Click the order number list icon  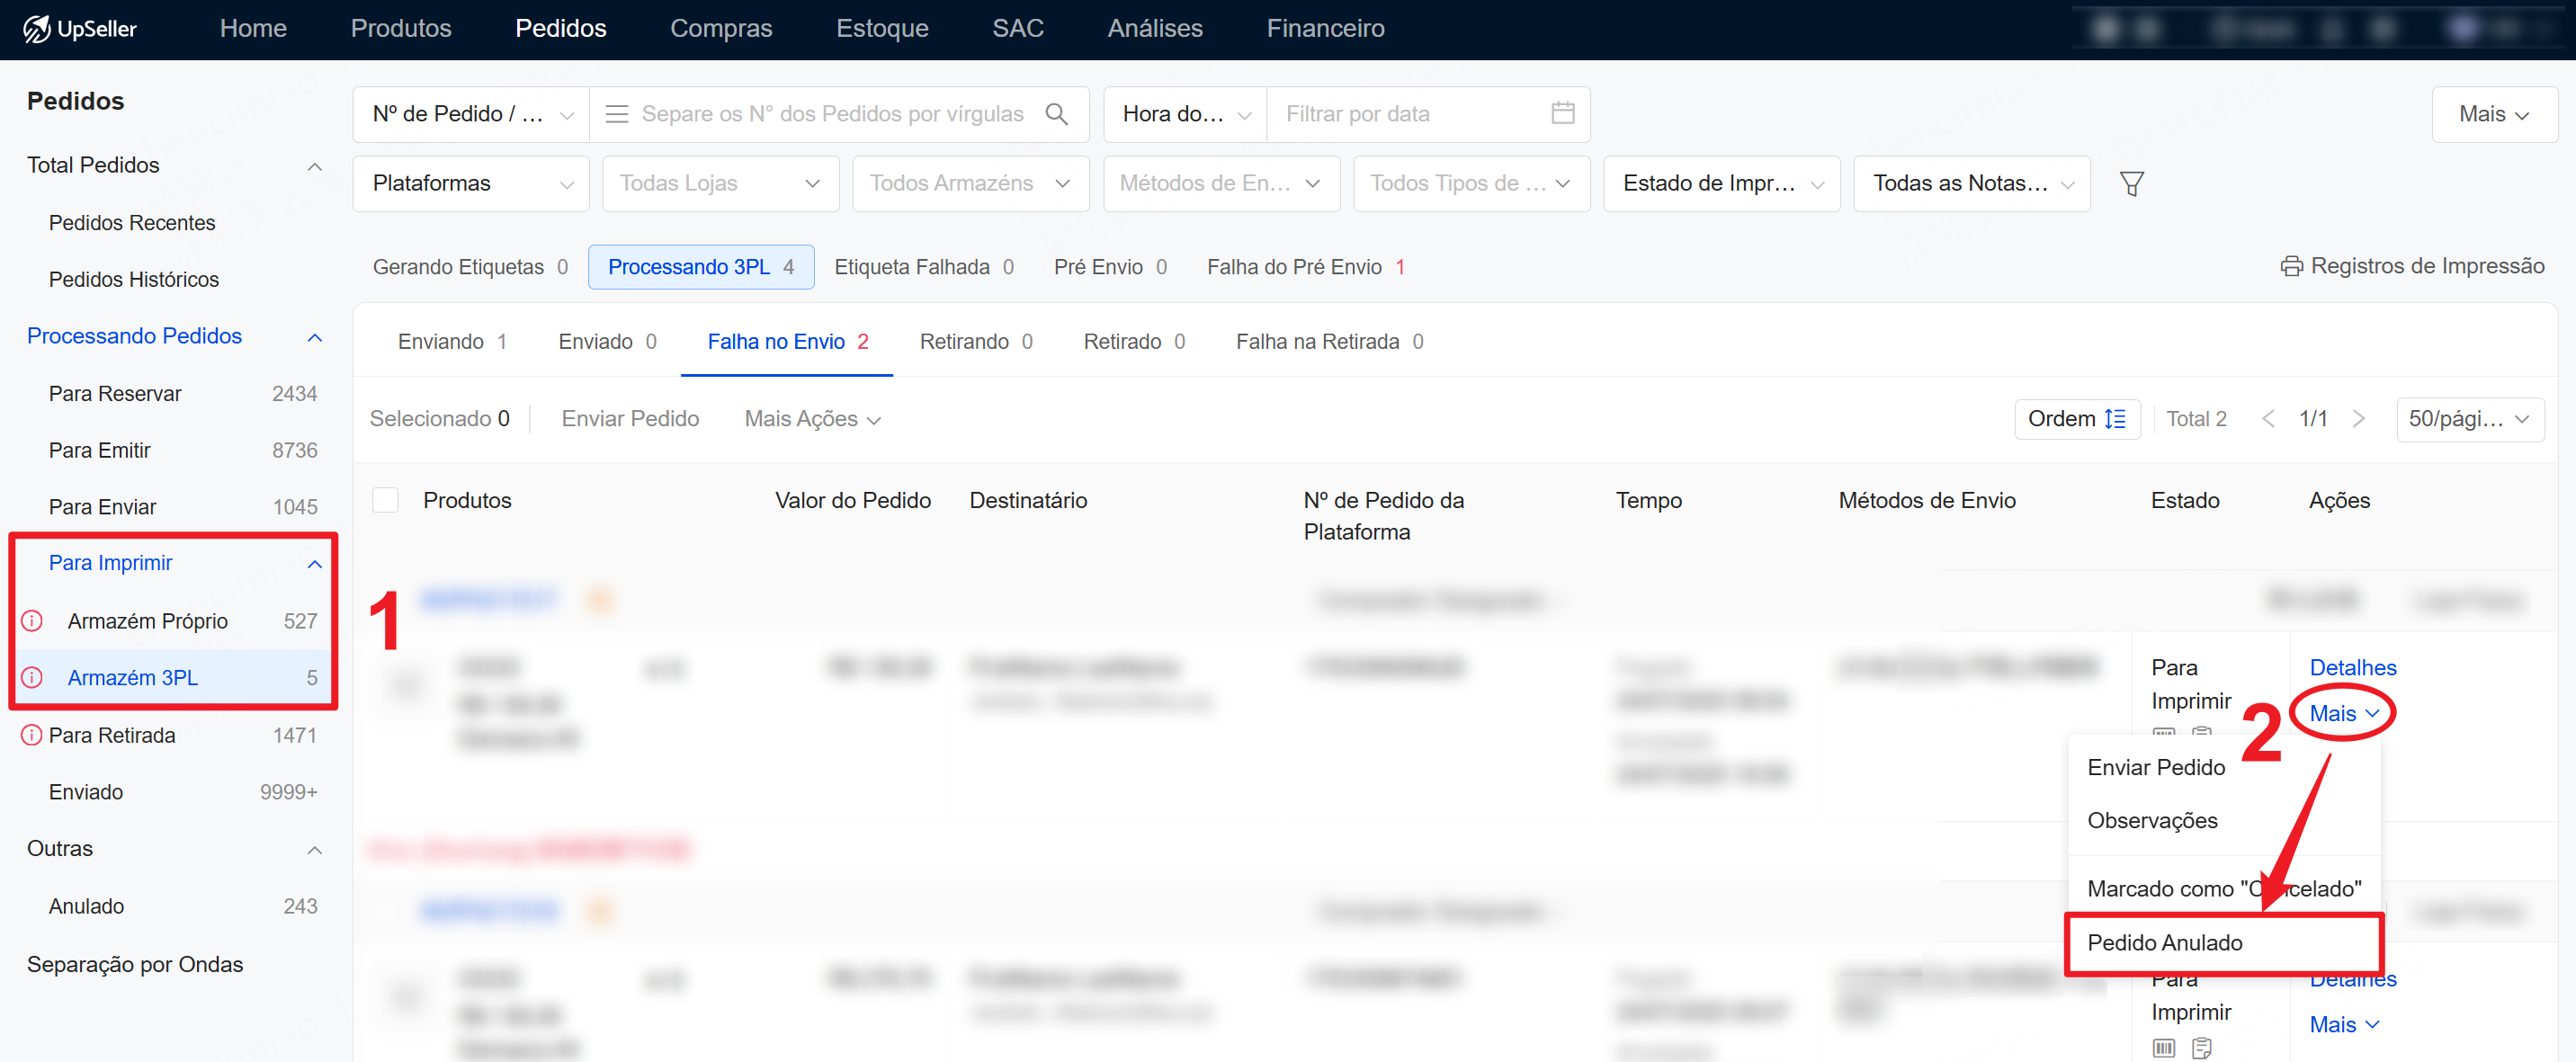(x=617, y=114)
